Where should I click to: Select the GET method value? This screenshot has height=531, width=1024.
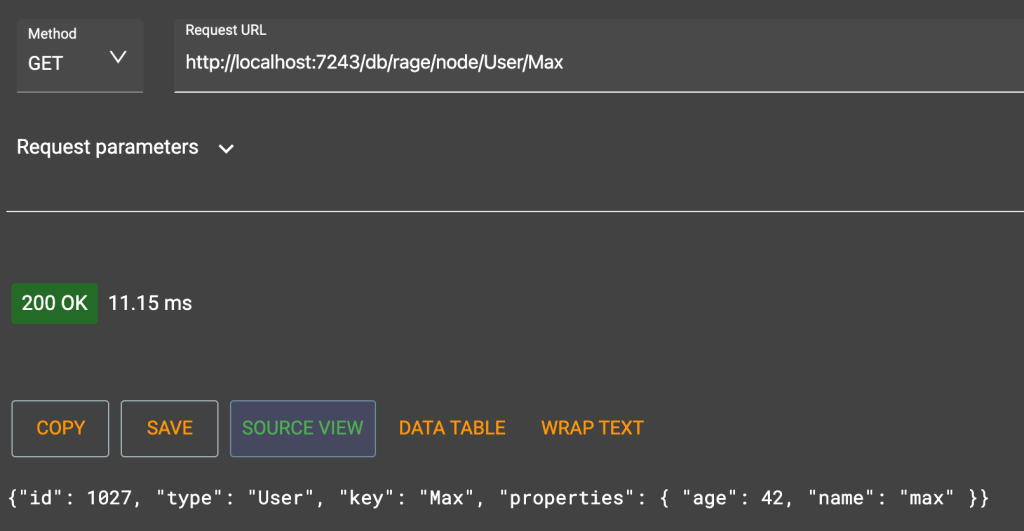pos(46,63)
